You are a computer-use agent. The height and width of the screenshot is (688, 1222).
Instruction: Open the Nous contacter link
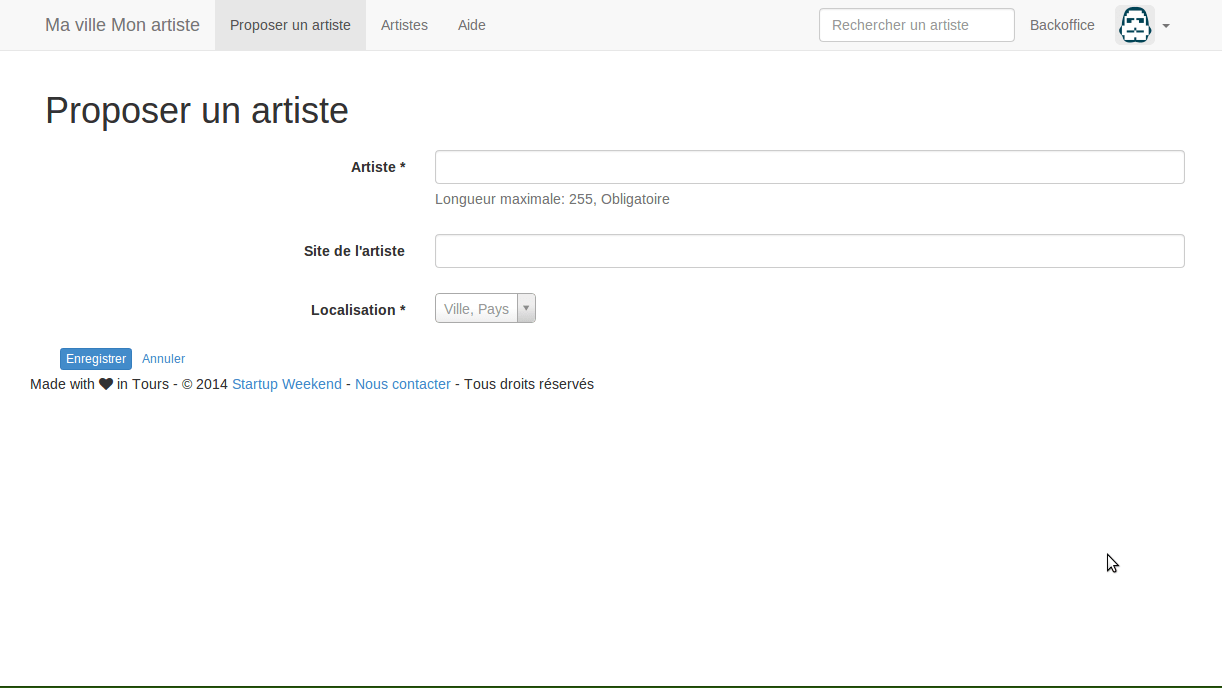[402, 384]
